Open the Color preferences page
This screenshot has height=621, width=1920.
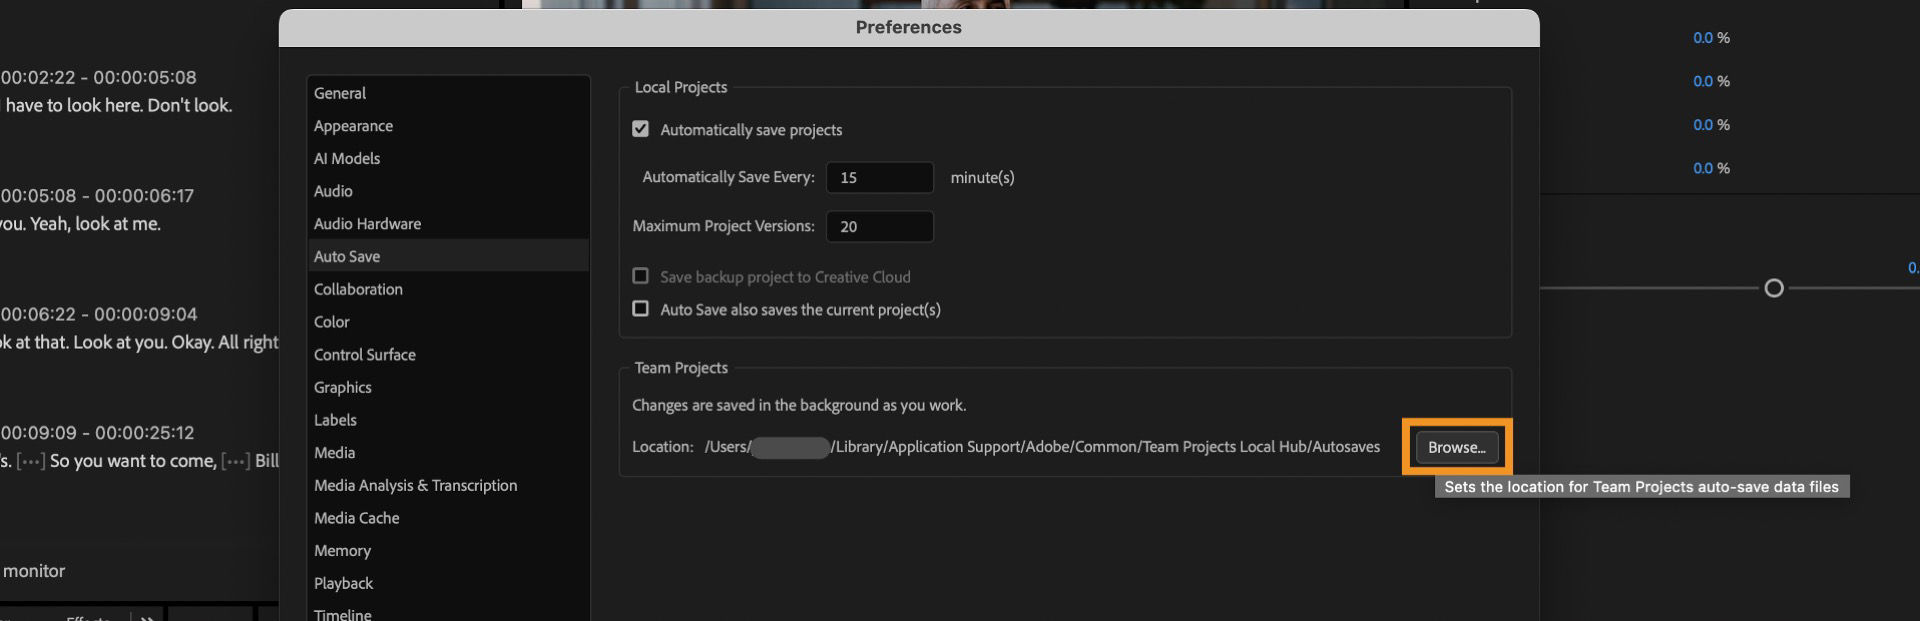[331, 321]
